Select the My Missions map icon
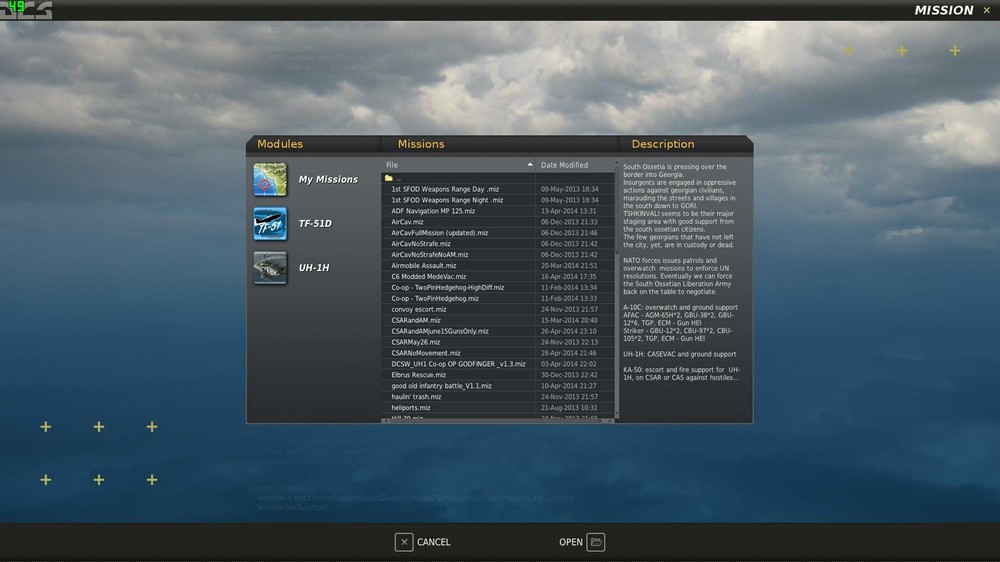 pyautogui.click(x=270, y=180)
